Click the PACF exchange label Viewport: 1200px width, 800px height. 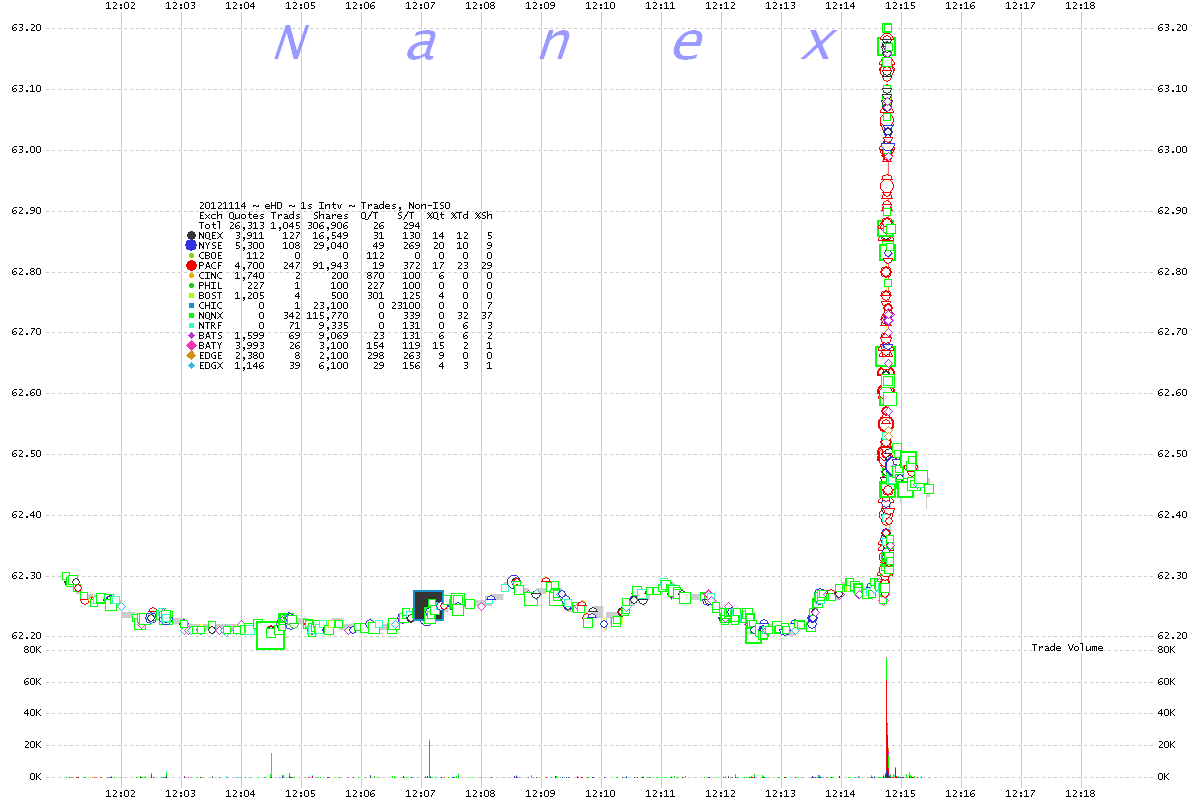tap(210, 265)
